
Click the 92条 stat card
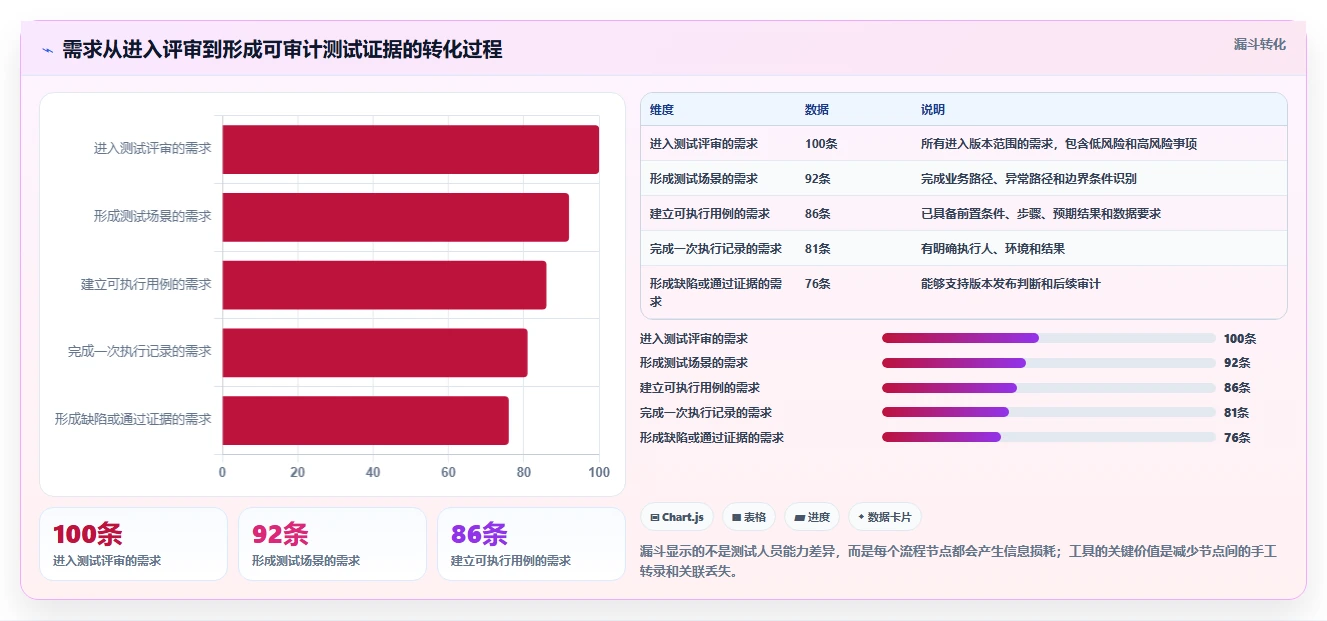tap(333, 544)
